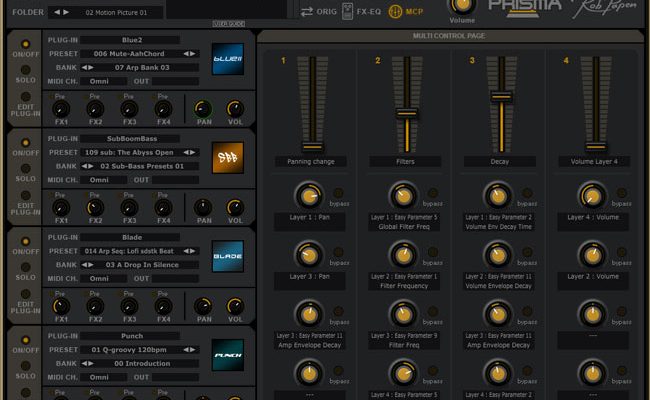Toggle ON/OFF for the Blue2 layer
This screenshot has width=650, height=400.
23,48
